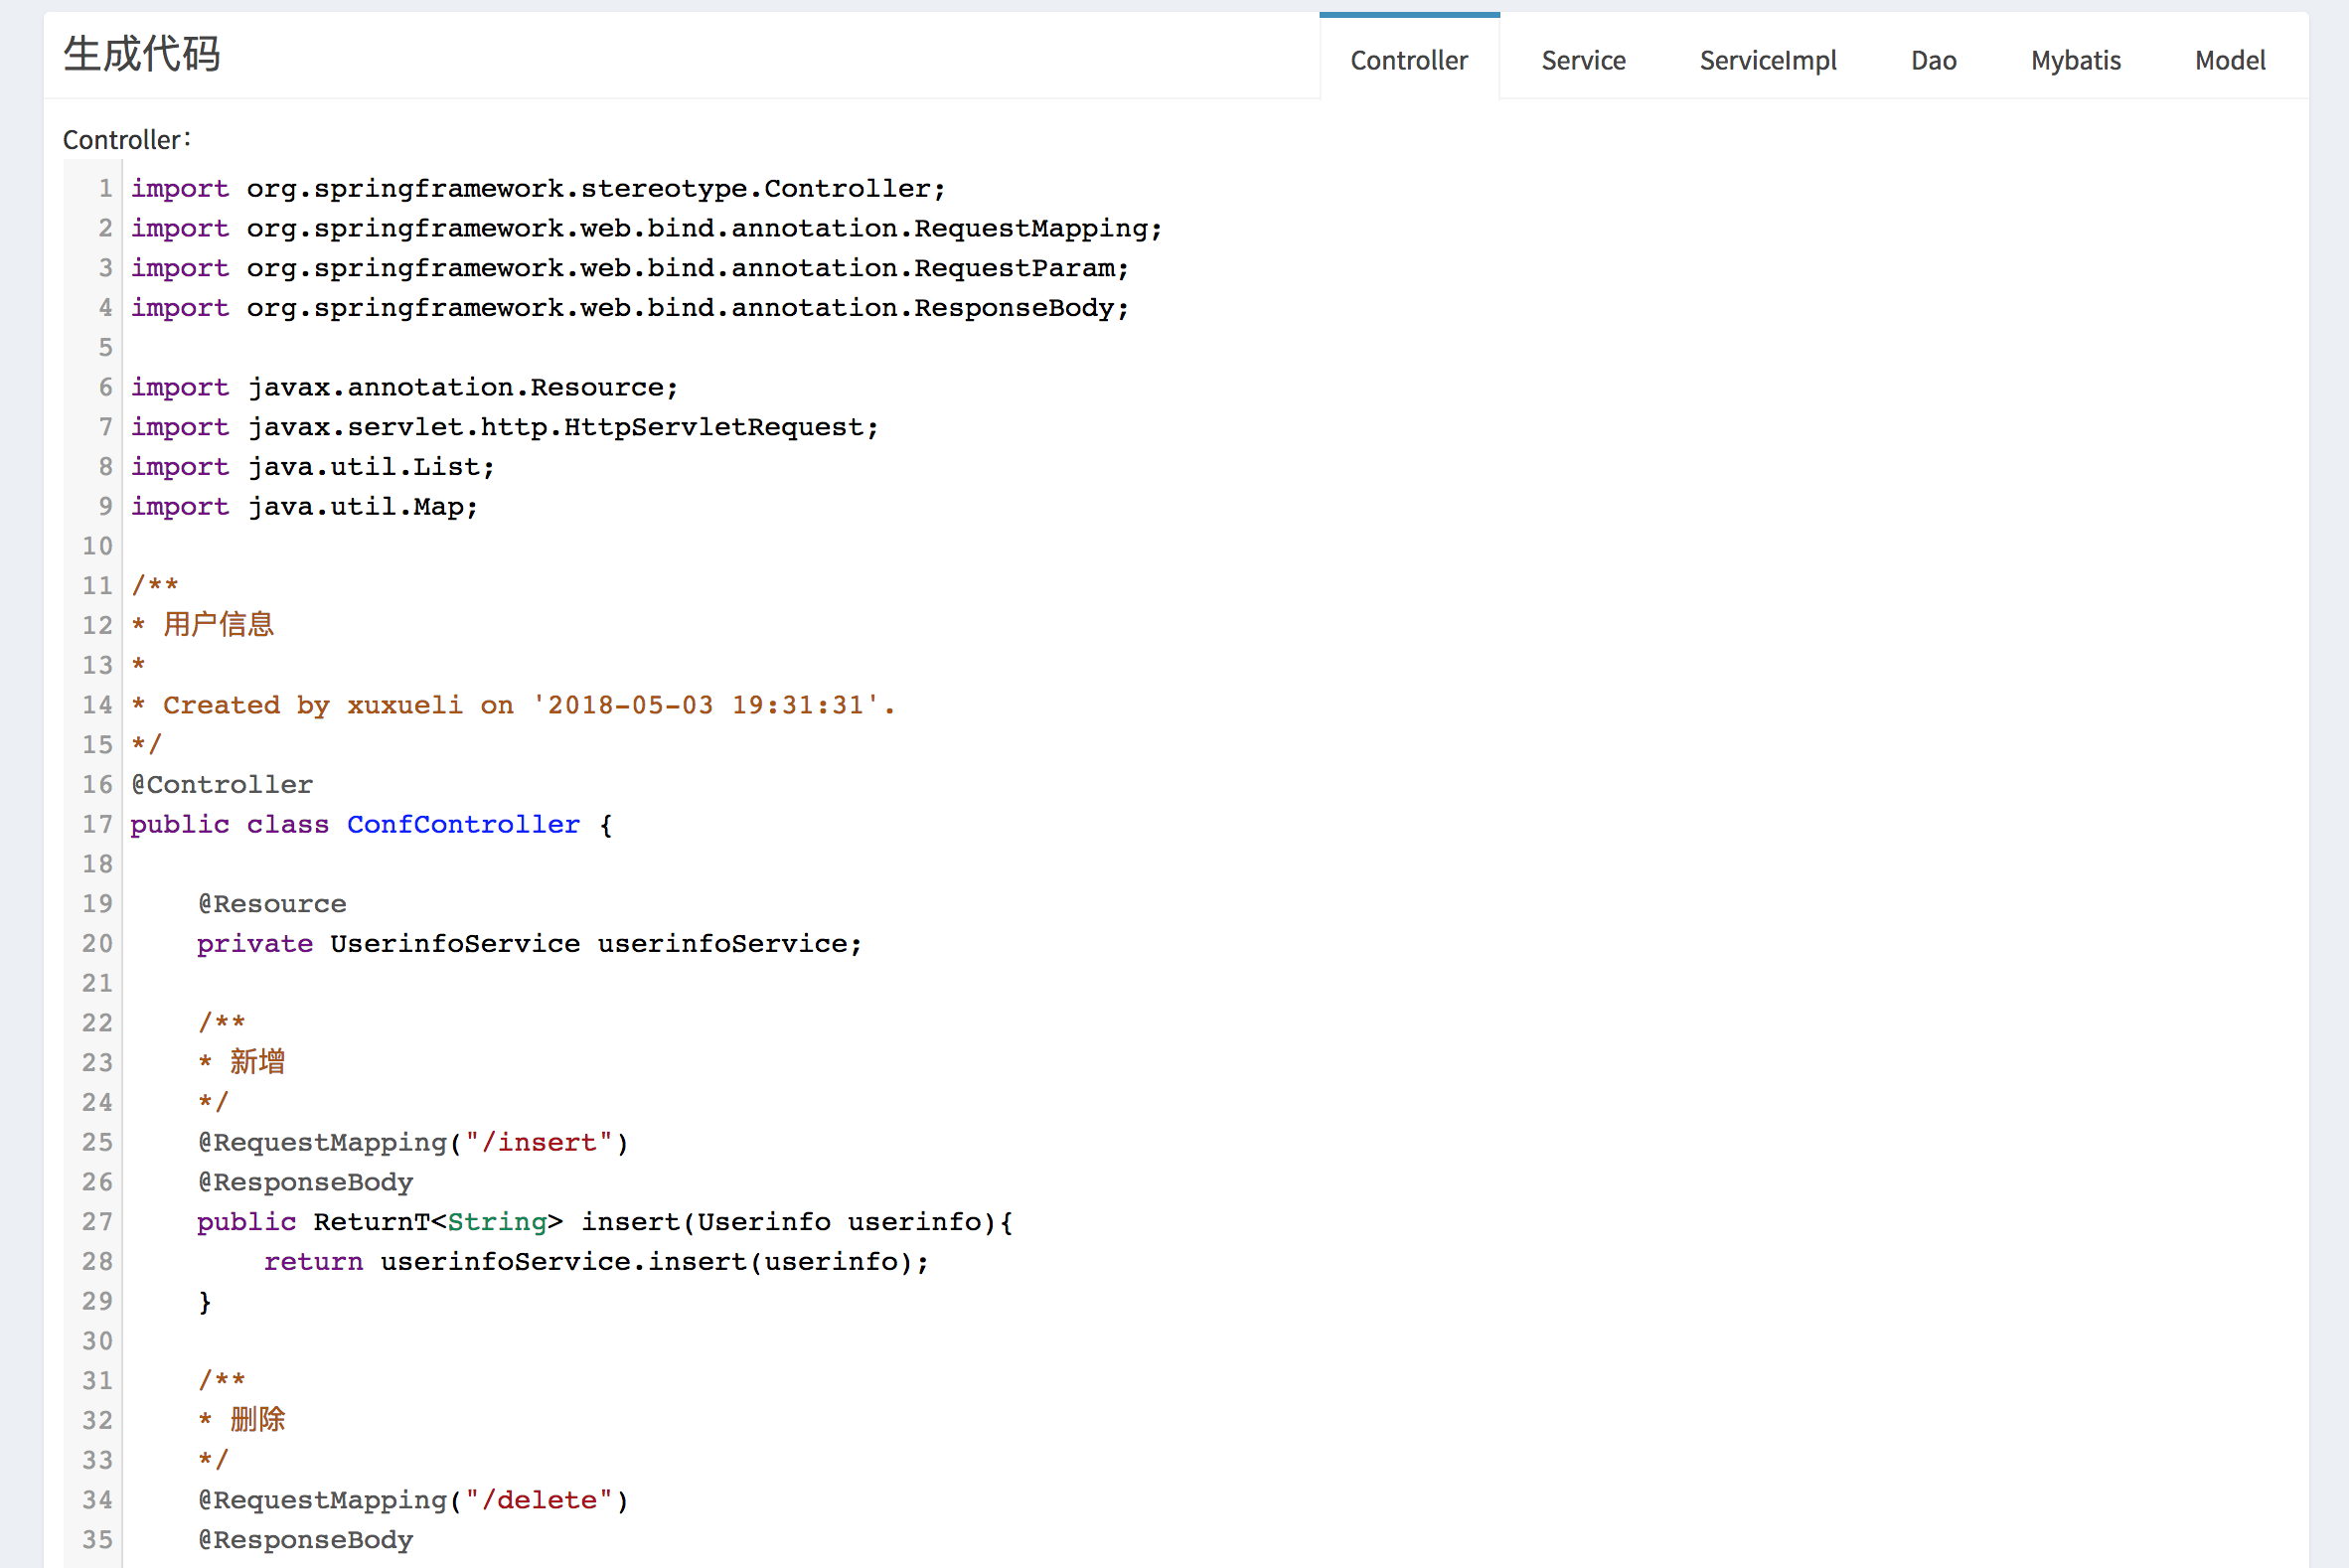Open the Model tab
The height and width of the screenshot is (1568, 2349).
coord(2229,60)
